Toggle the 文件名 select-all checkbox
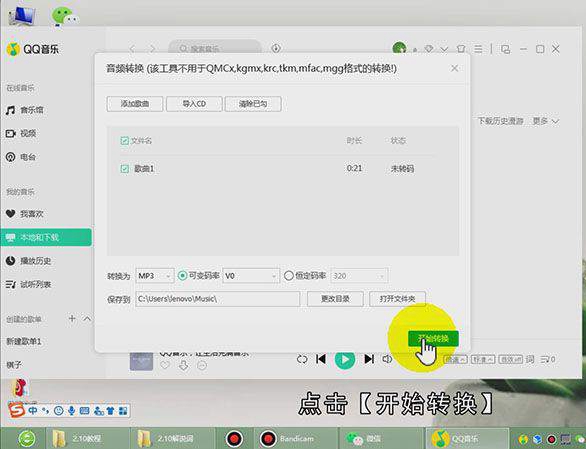 (x=124, y=141)
